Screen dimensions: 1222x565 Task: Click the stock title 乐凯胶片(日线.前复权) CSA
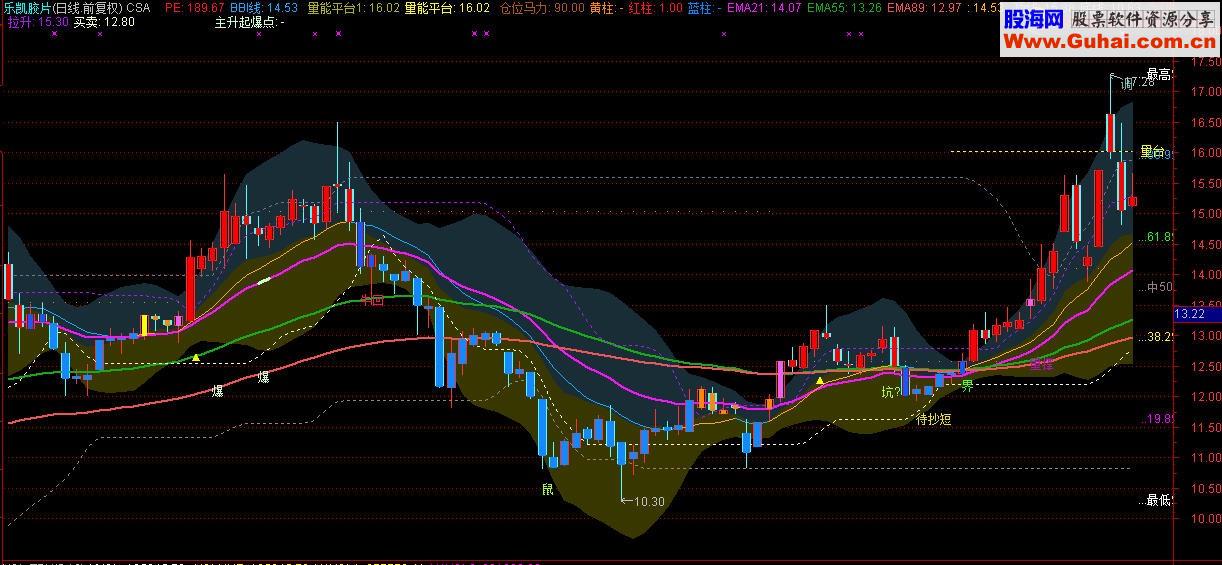click(77, 7)
